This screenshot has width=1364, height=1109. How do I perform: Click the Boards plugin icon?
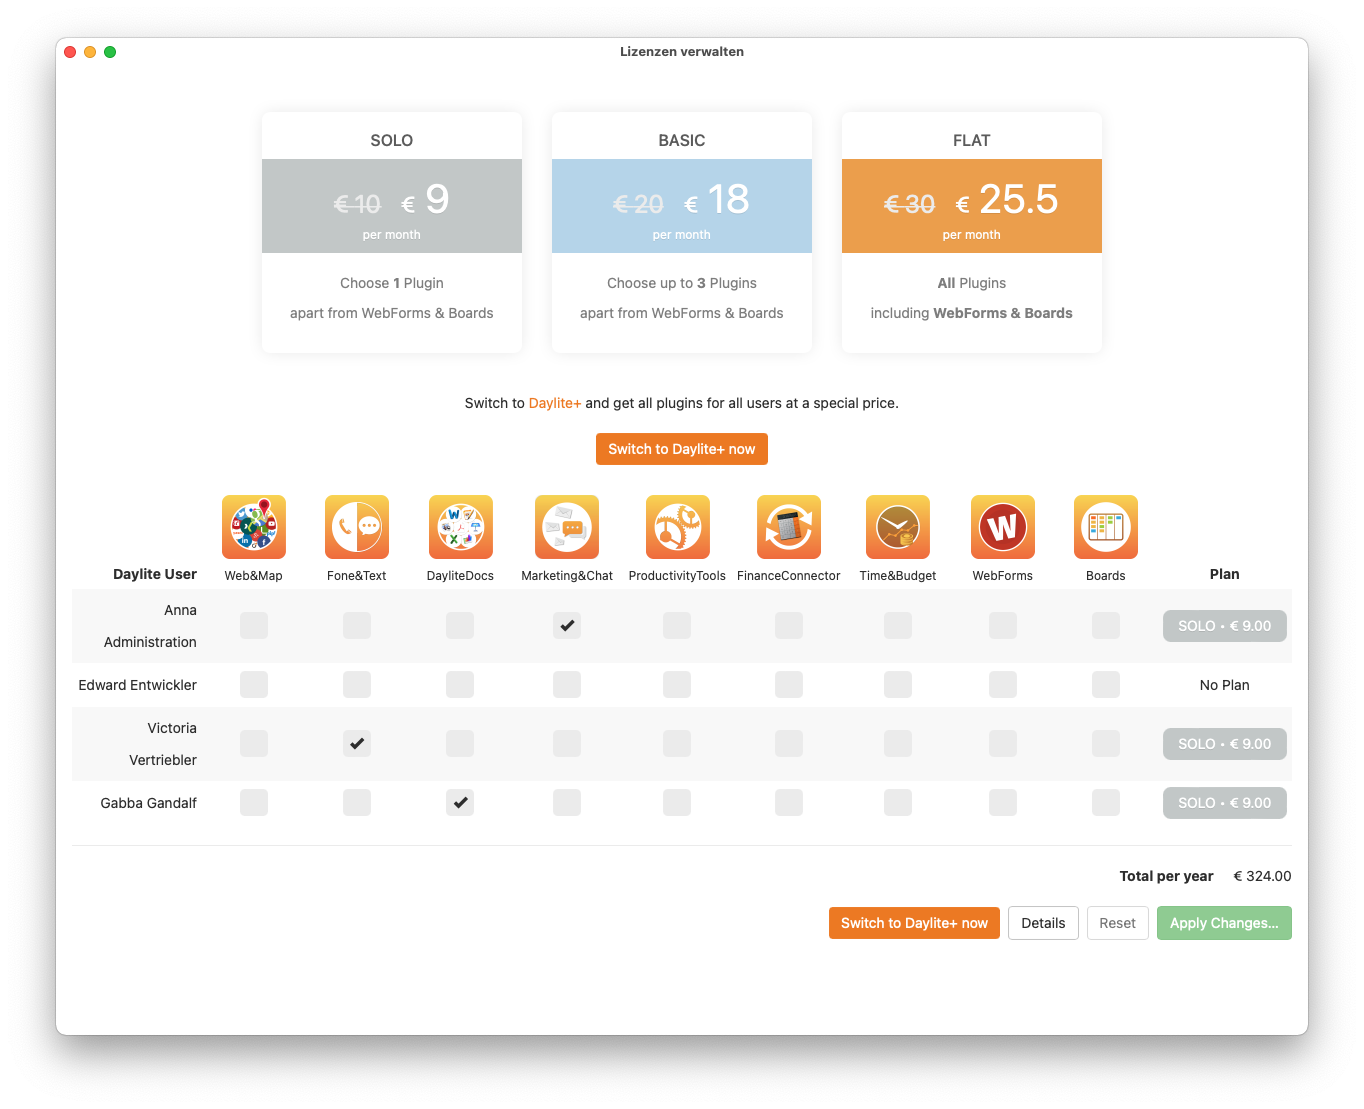(x=1106, y=527)
